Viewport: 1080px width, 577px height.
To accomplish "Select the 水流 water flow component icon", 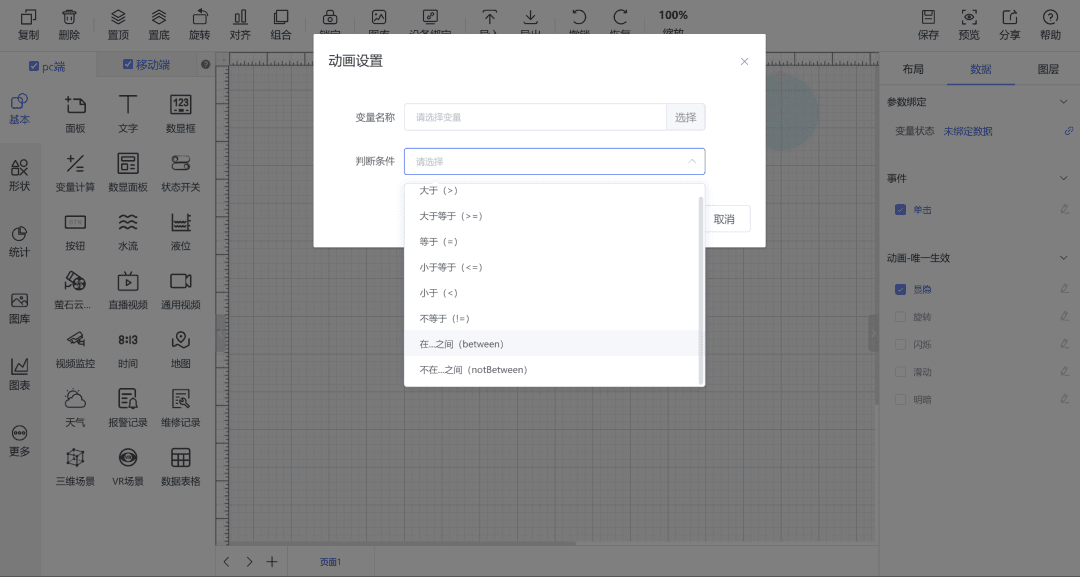I will point(127,222).
